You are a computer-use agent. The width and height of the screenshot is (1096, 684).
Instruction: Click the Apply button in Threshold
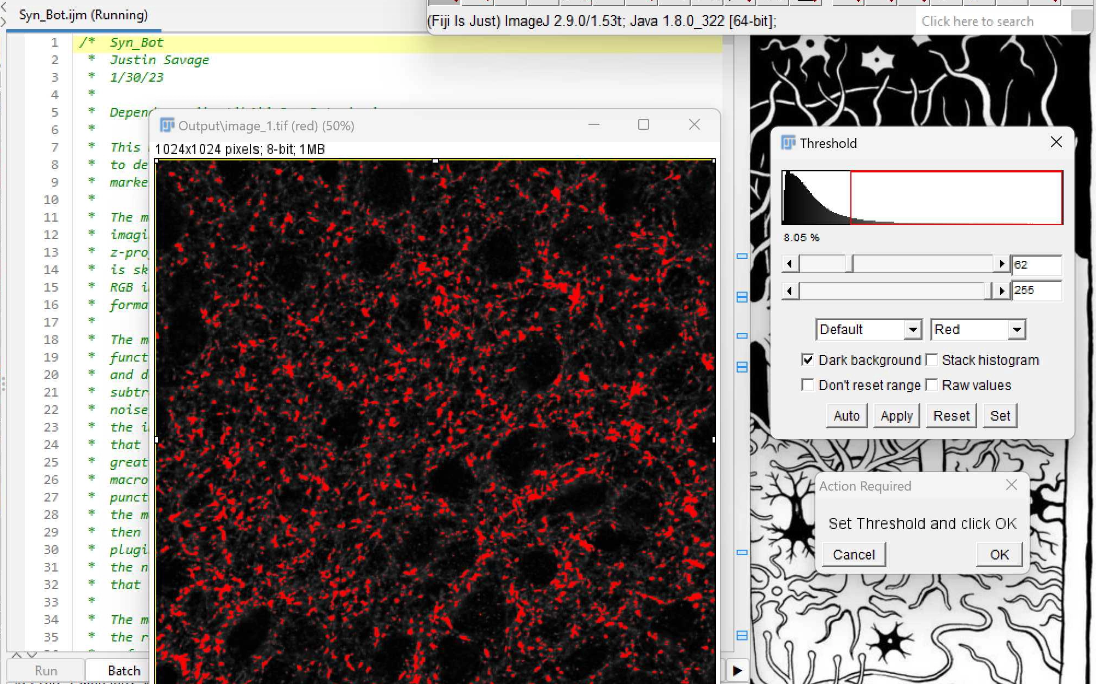896,416
